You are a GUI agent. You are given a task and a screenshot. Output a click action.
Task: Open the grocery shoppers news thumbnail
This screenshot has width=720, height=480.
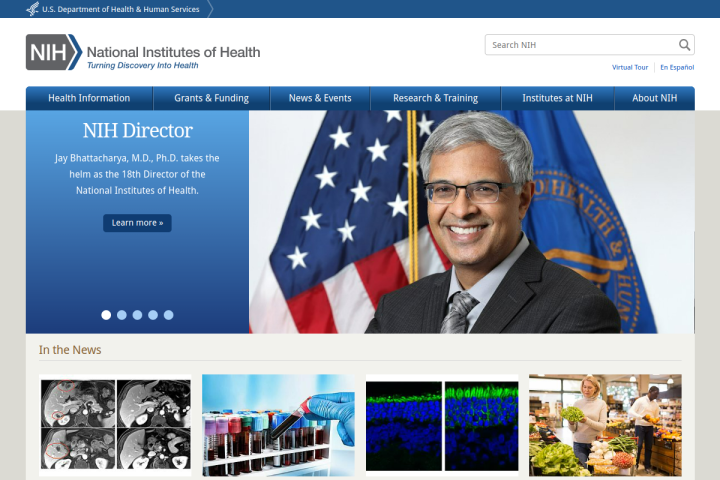(x=605, y=425)
